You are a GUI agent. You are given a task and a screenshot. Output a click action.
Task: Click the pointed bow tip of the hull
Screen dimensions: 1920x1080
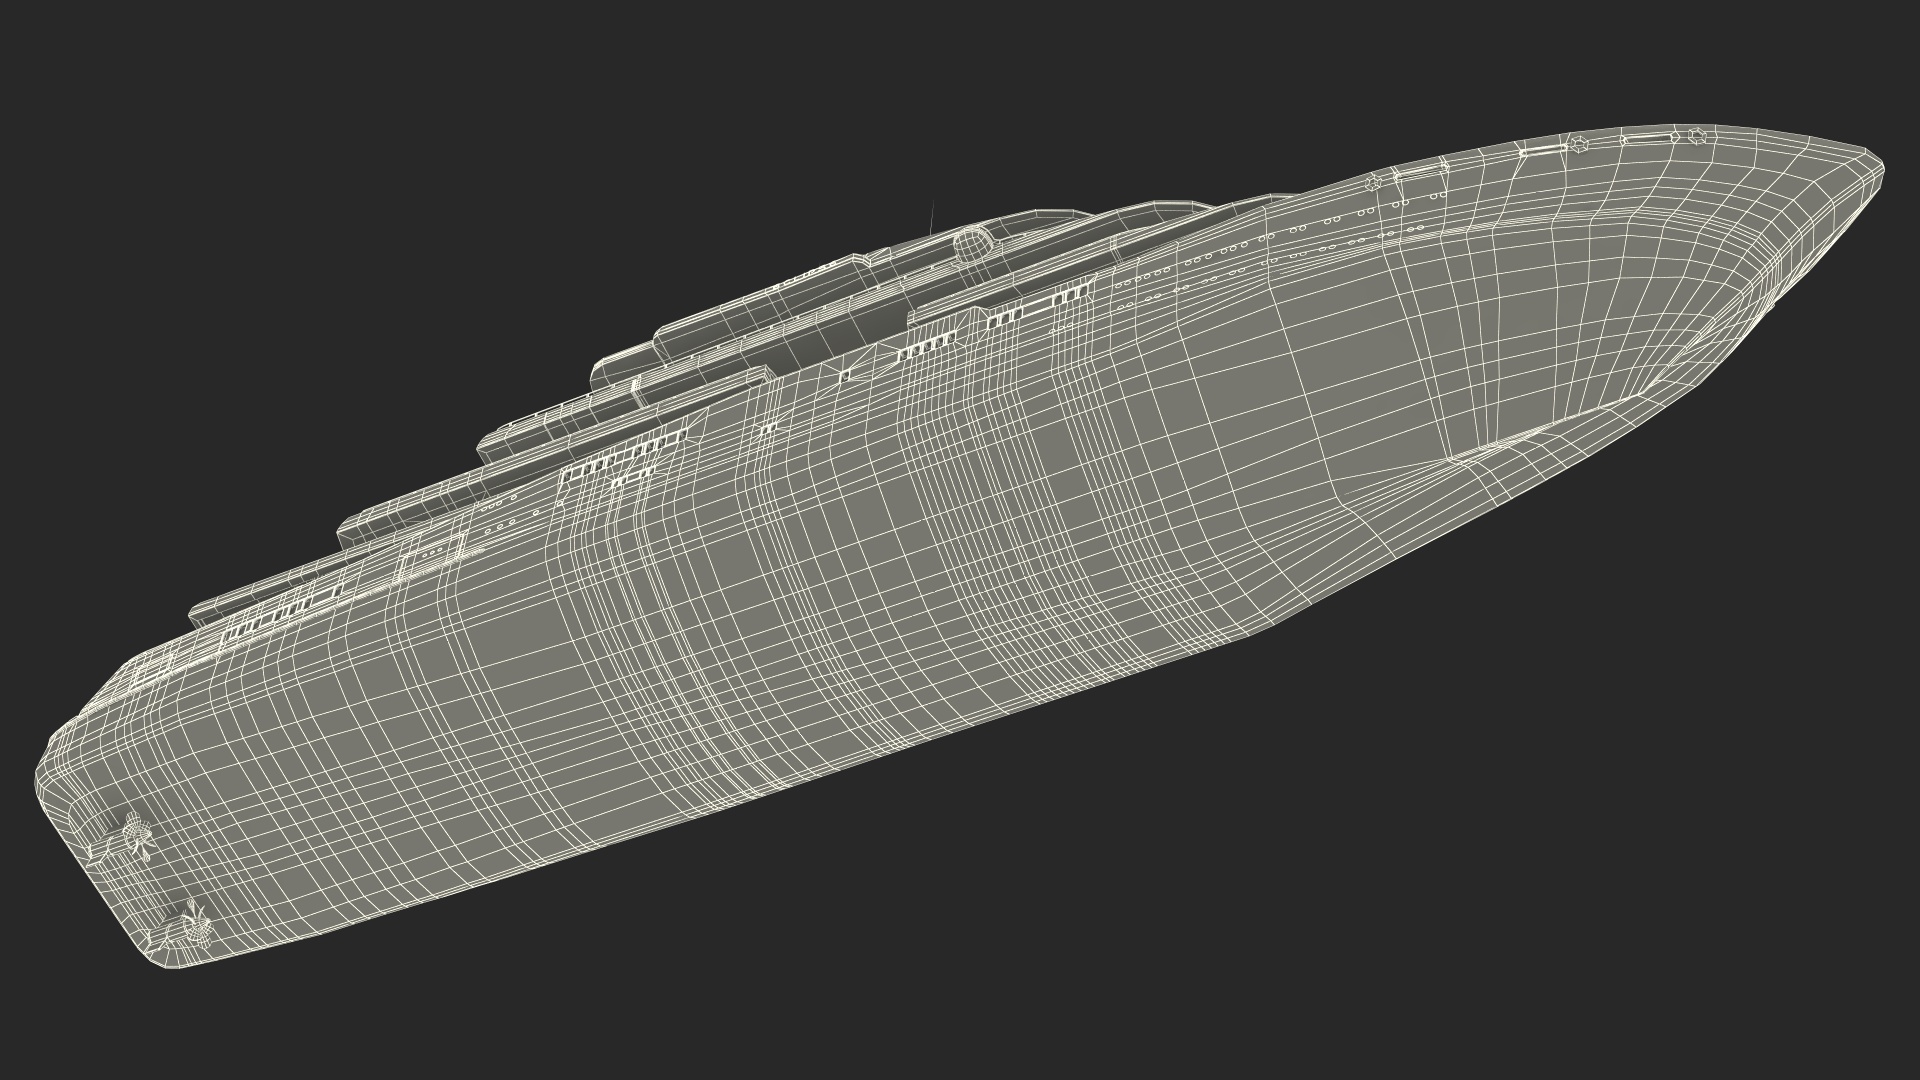1878,167
